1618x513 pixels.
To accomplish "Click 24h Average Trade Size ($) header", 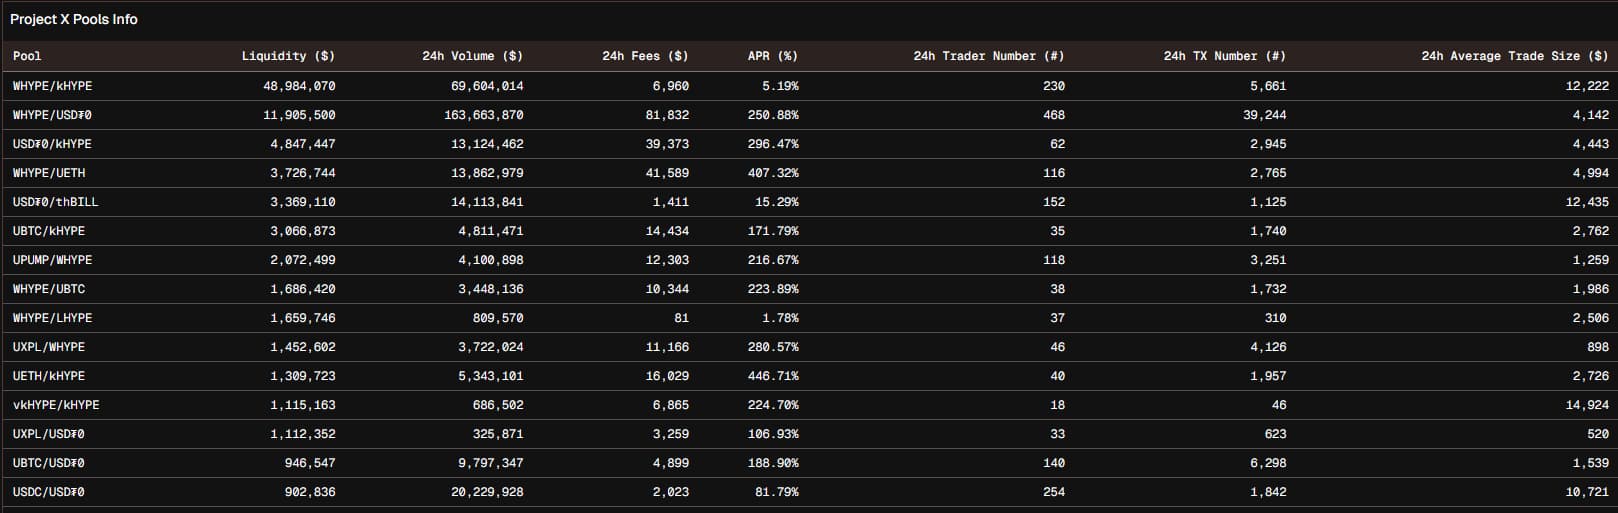I will 1514,56.
